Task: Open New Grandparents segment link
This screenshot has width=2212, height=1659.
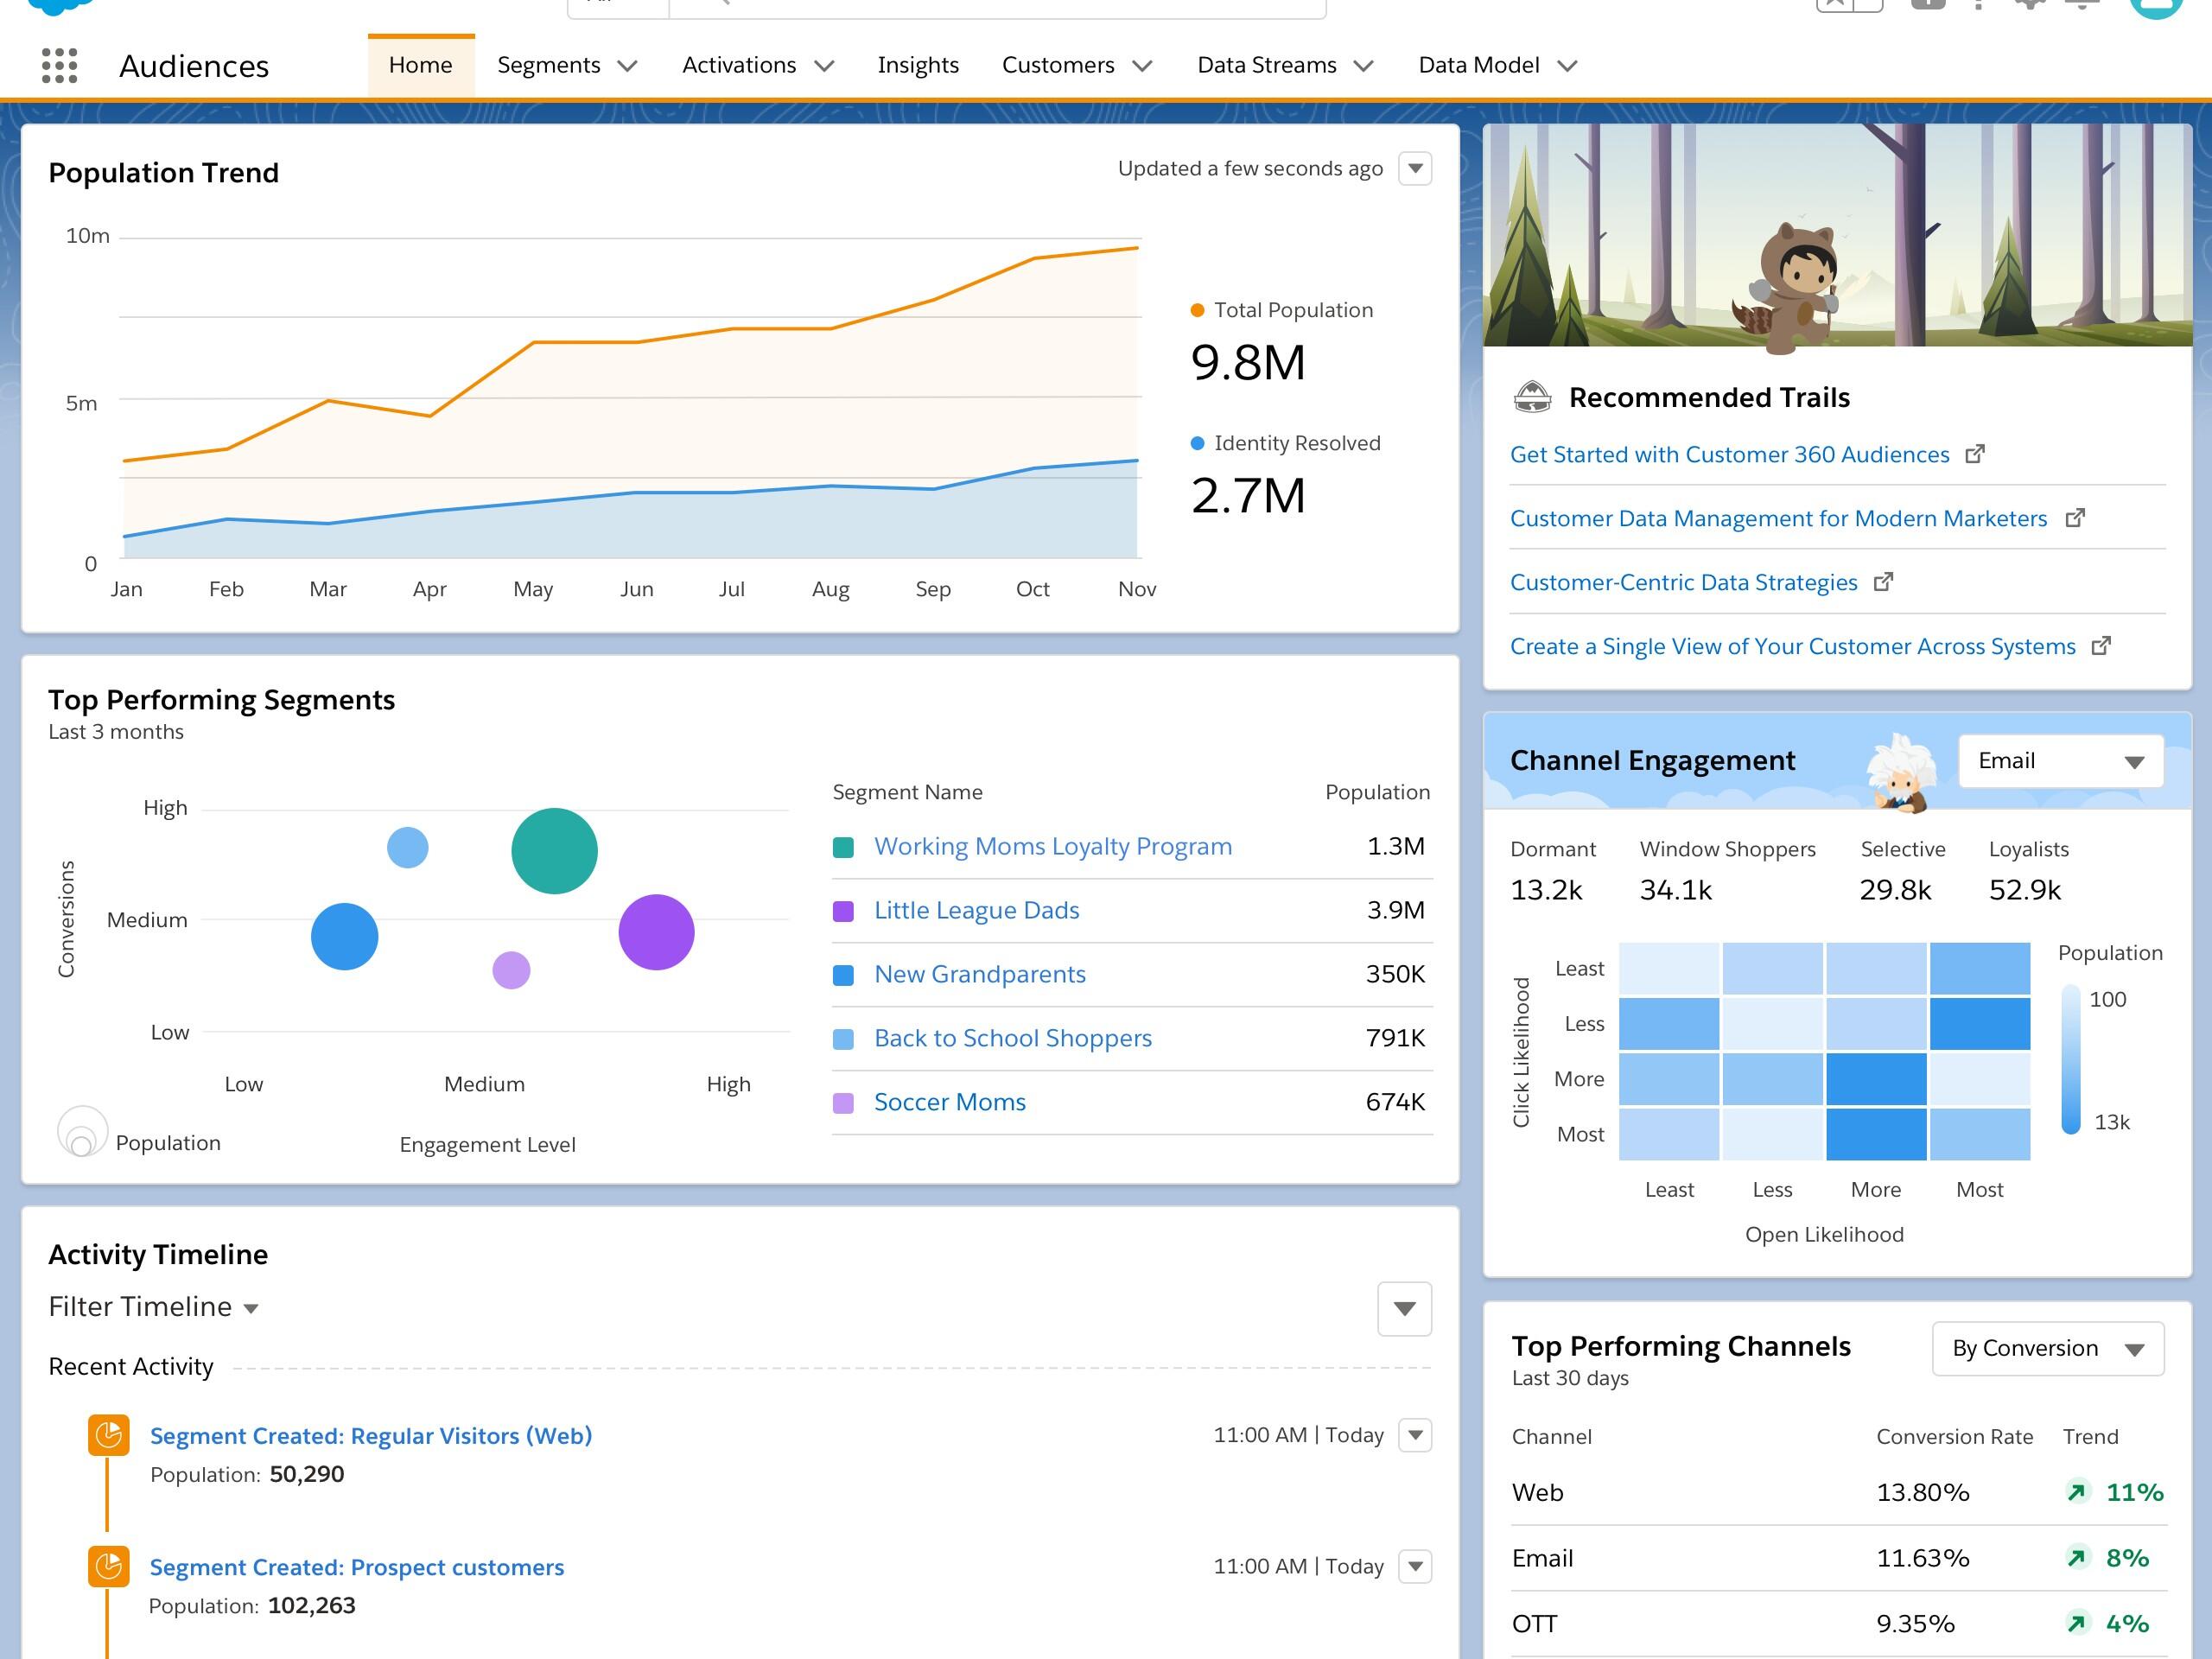Action: pos(979,974)
